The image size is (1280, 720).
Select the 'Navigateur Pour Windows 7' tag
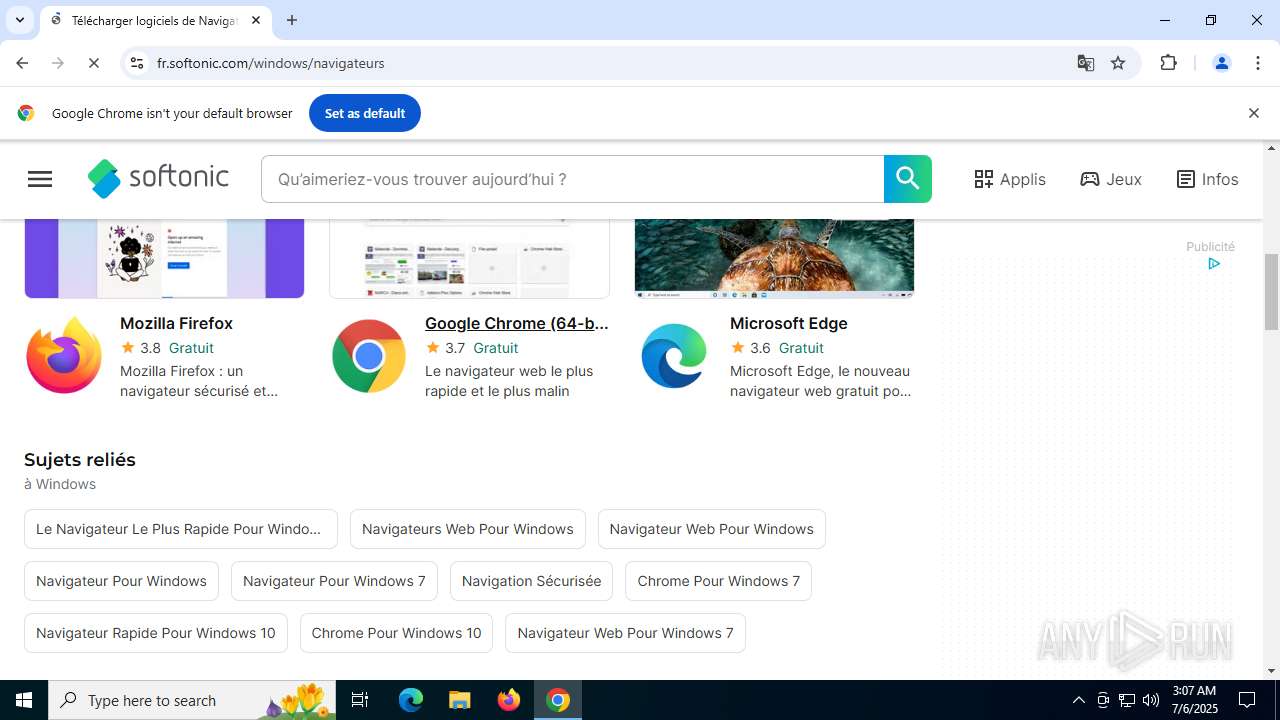pyautogui.click(x=334, y=581)
